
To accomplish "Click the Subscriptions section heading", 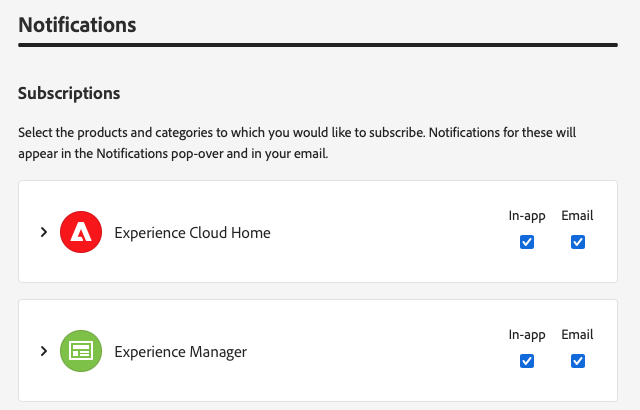I will [69, 93].
